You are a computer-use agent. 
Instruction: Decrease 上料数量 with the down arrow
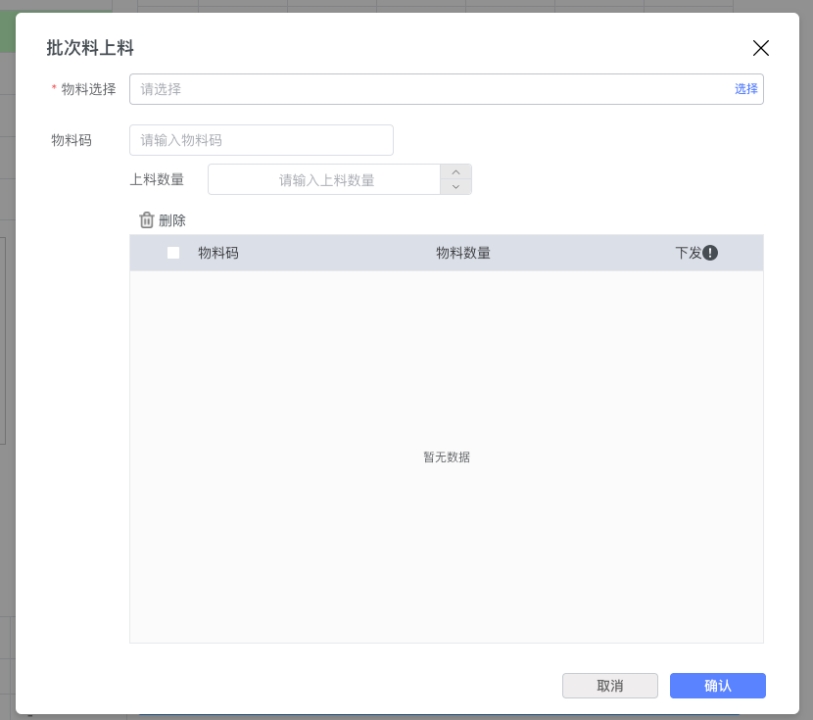456,187
